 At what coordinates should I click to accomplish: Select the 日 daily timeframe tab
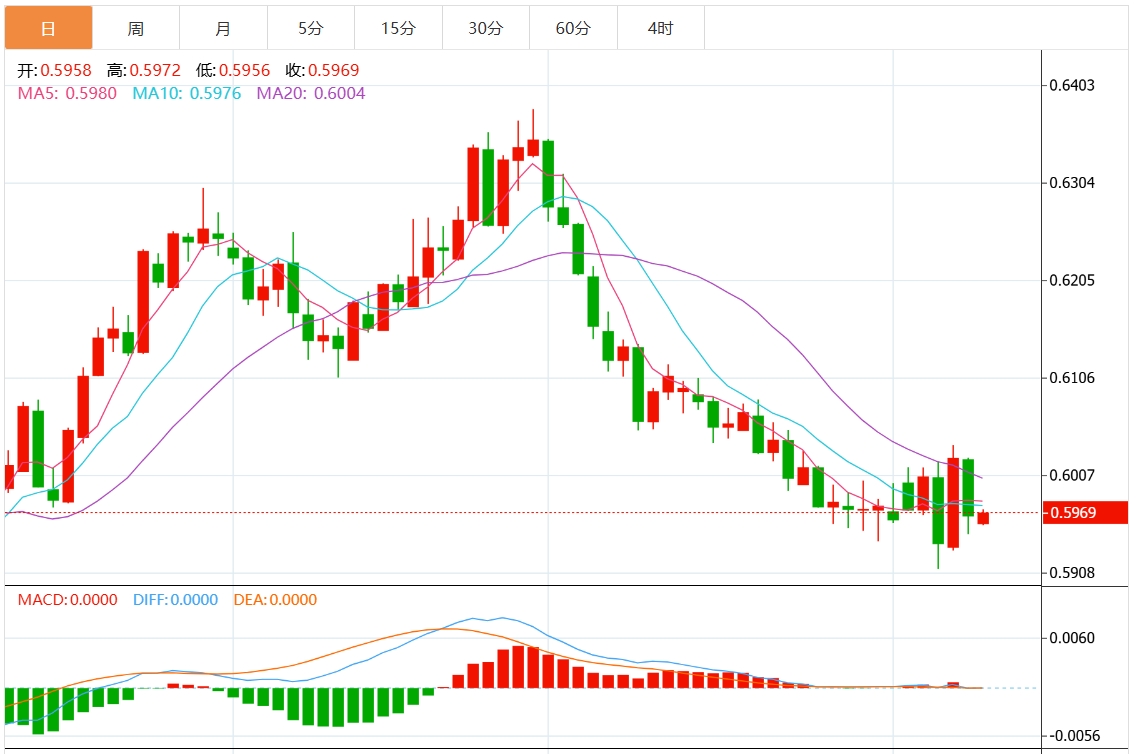(49, 28)
